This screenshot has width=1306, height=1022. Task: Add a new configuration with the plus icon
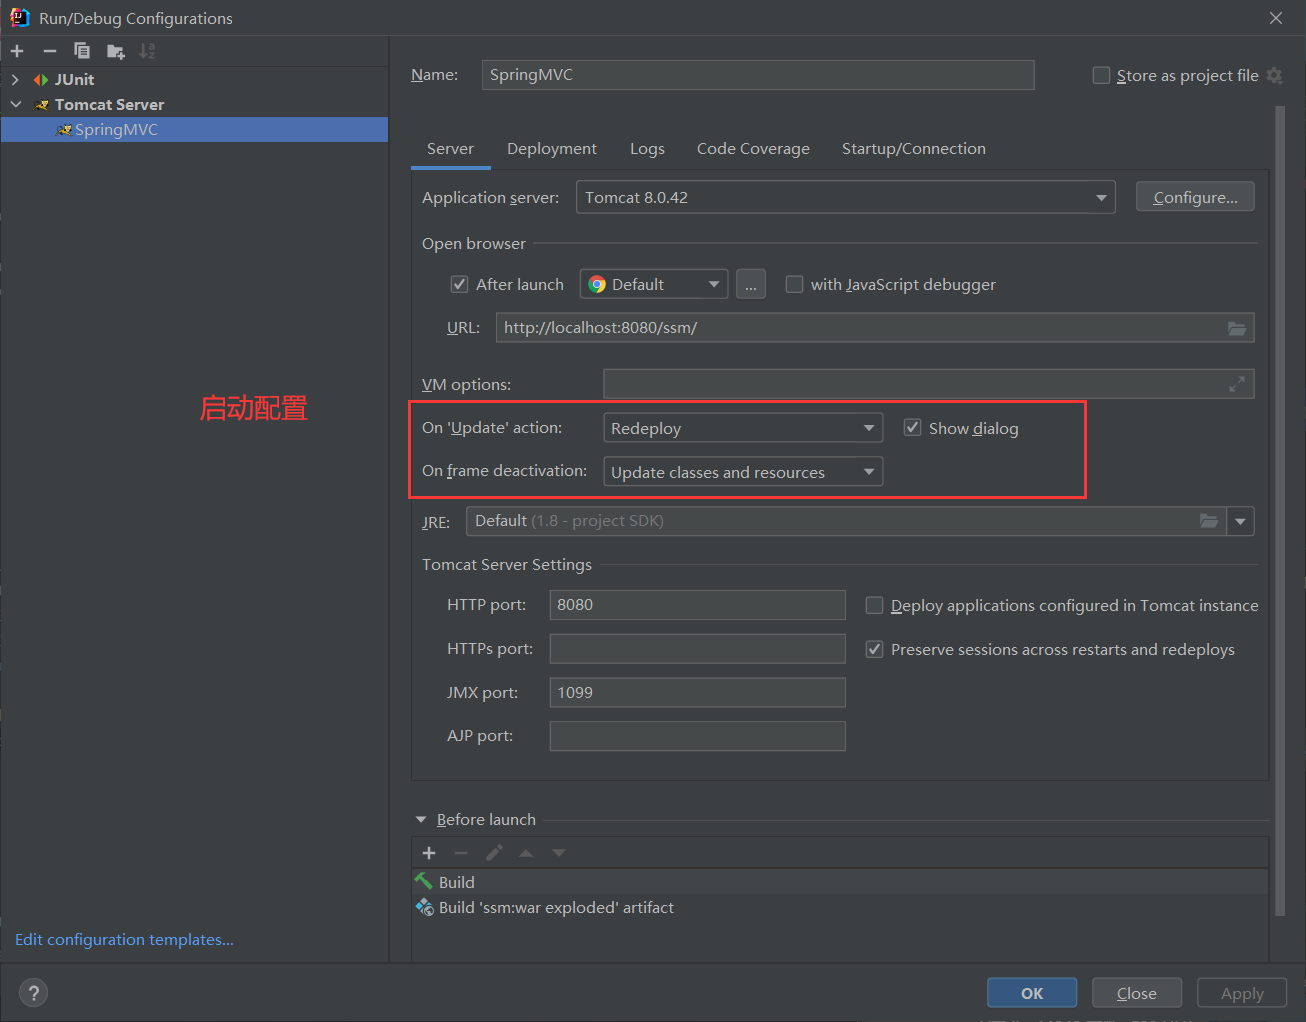coord(17,51)
